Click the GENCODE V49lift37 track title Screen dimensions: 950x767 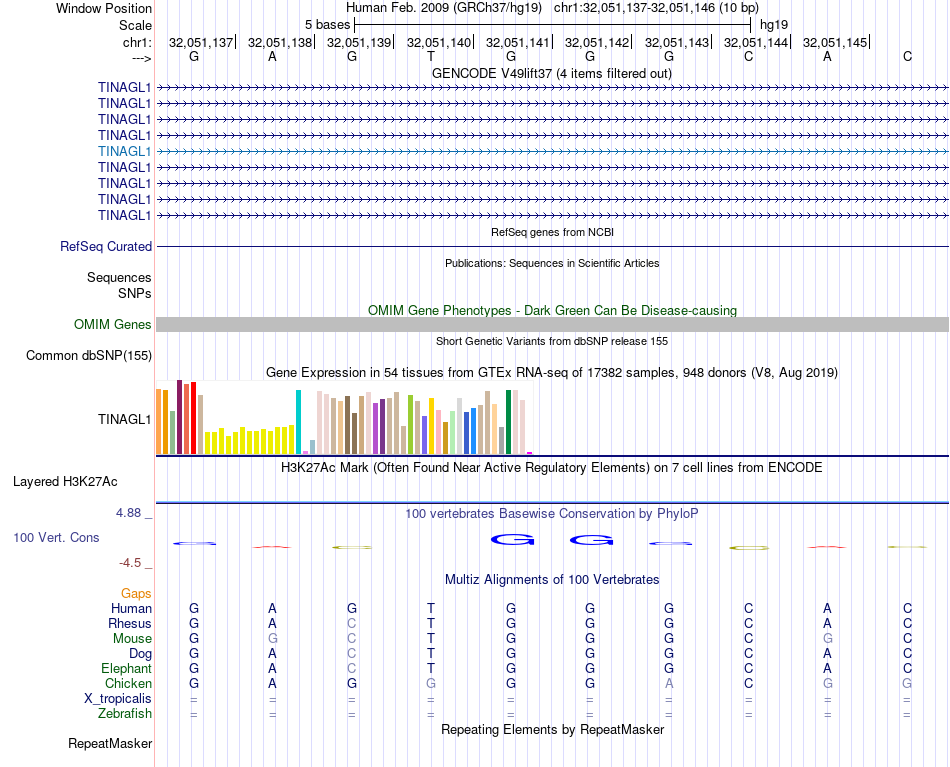click(552, 74)
